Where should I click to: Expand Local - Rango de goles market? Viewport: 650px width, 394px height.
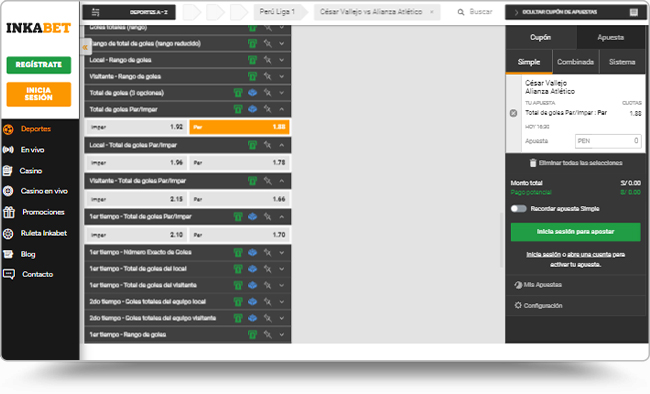click(282, 60)
